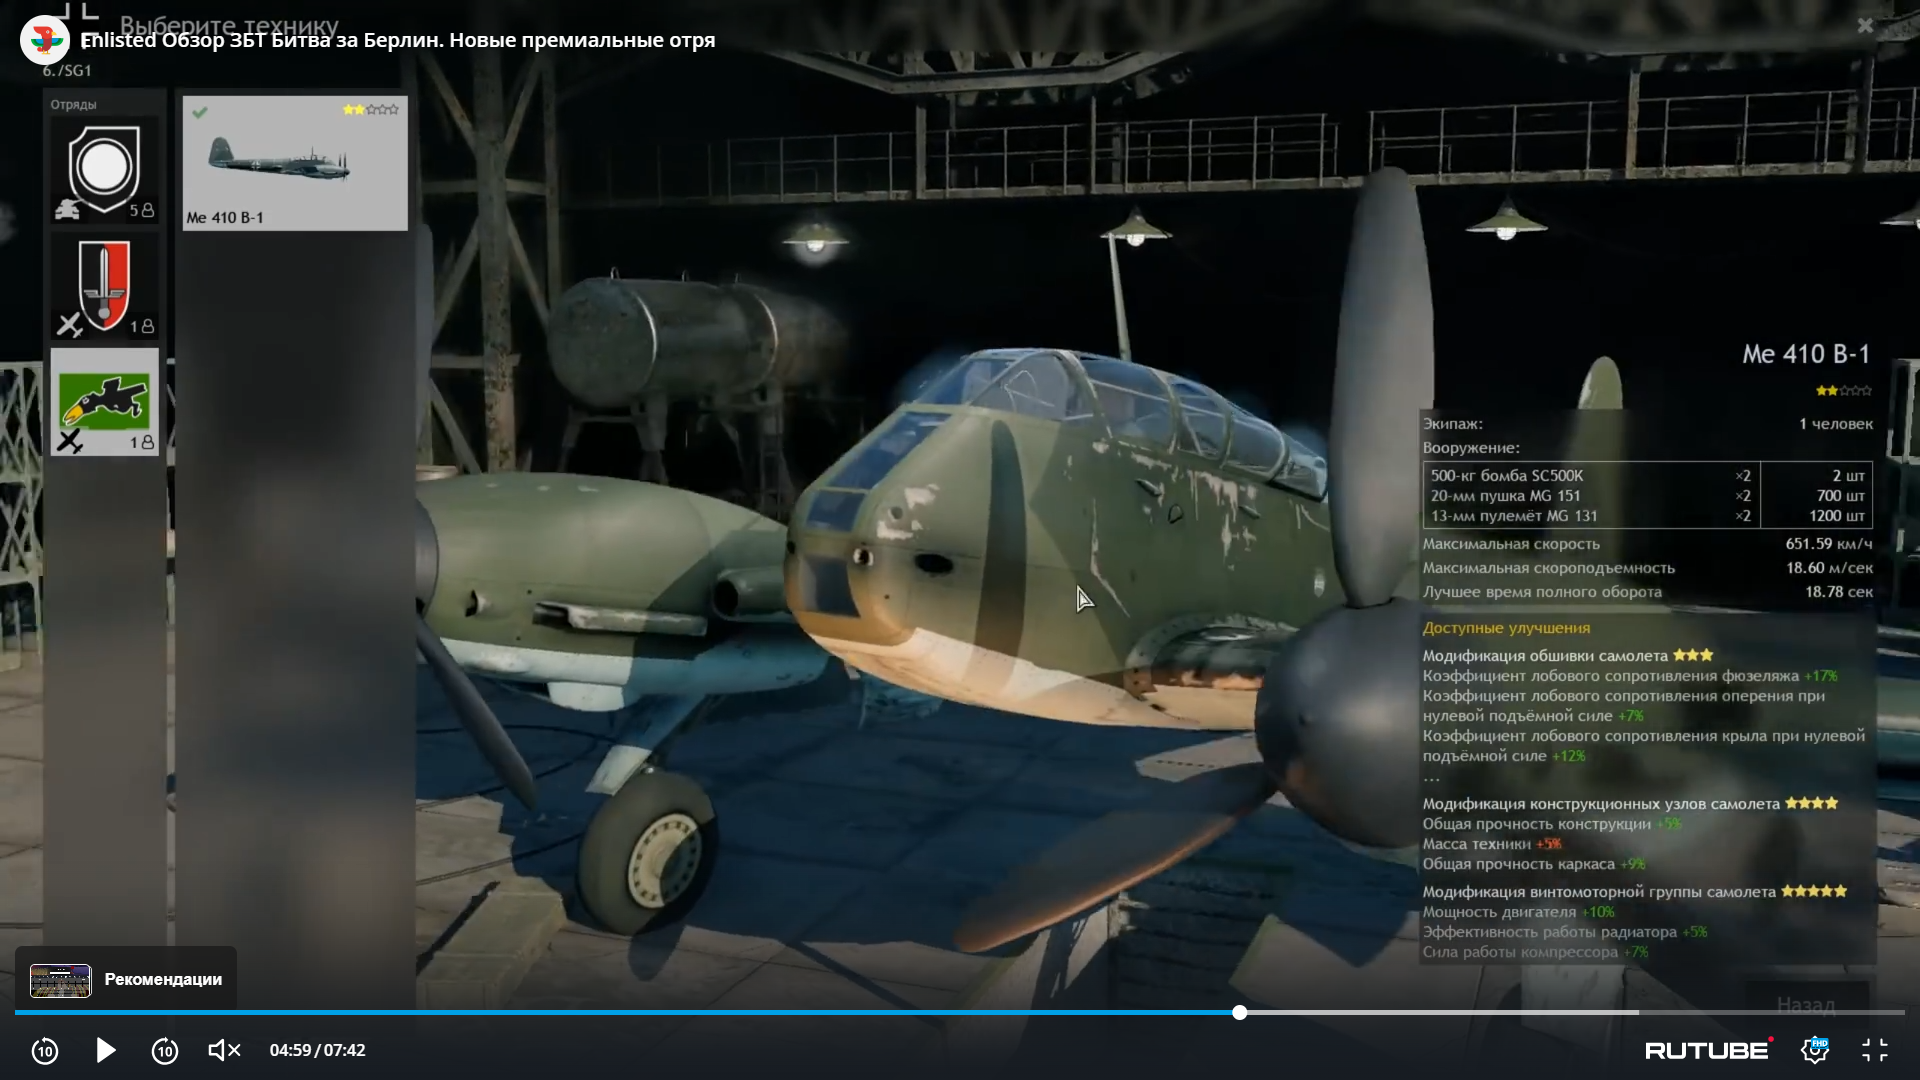1920x1080 pixels.
Task: Toggle the green checkmark on aircraft card
Action: [x=200, y=112]
